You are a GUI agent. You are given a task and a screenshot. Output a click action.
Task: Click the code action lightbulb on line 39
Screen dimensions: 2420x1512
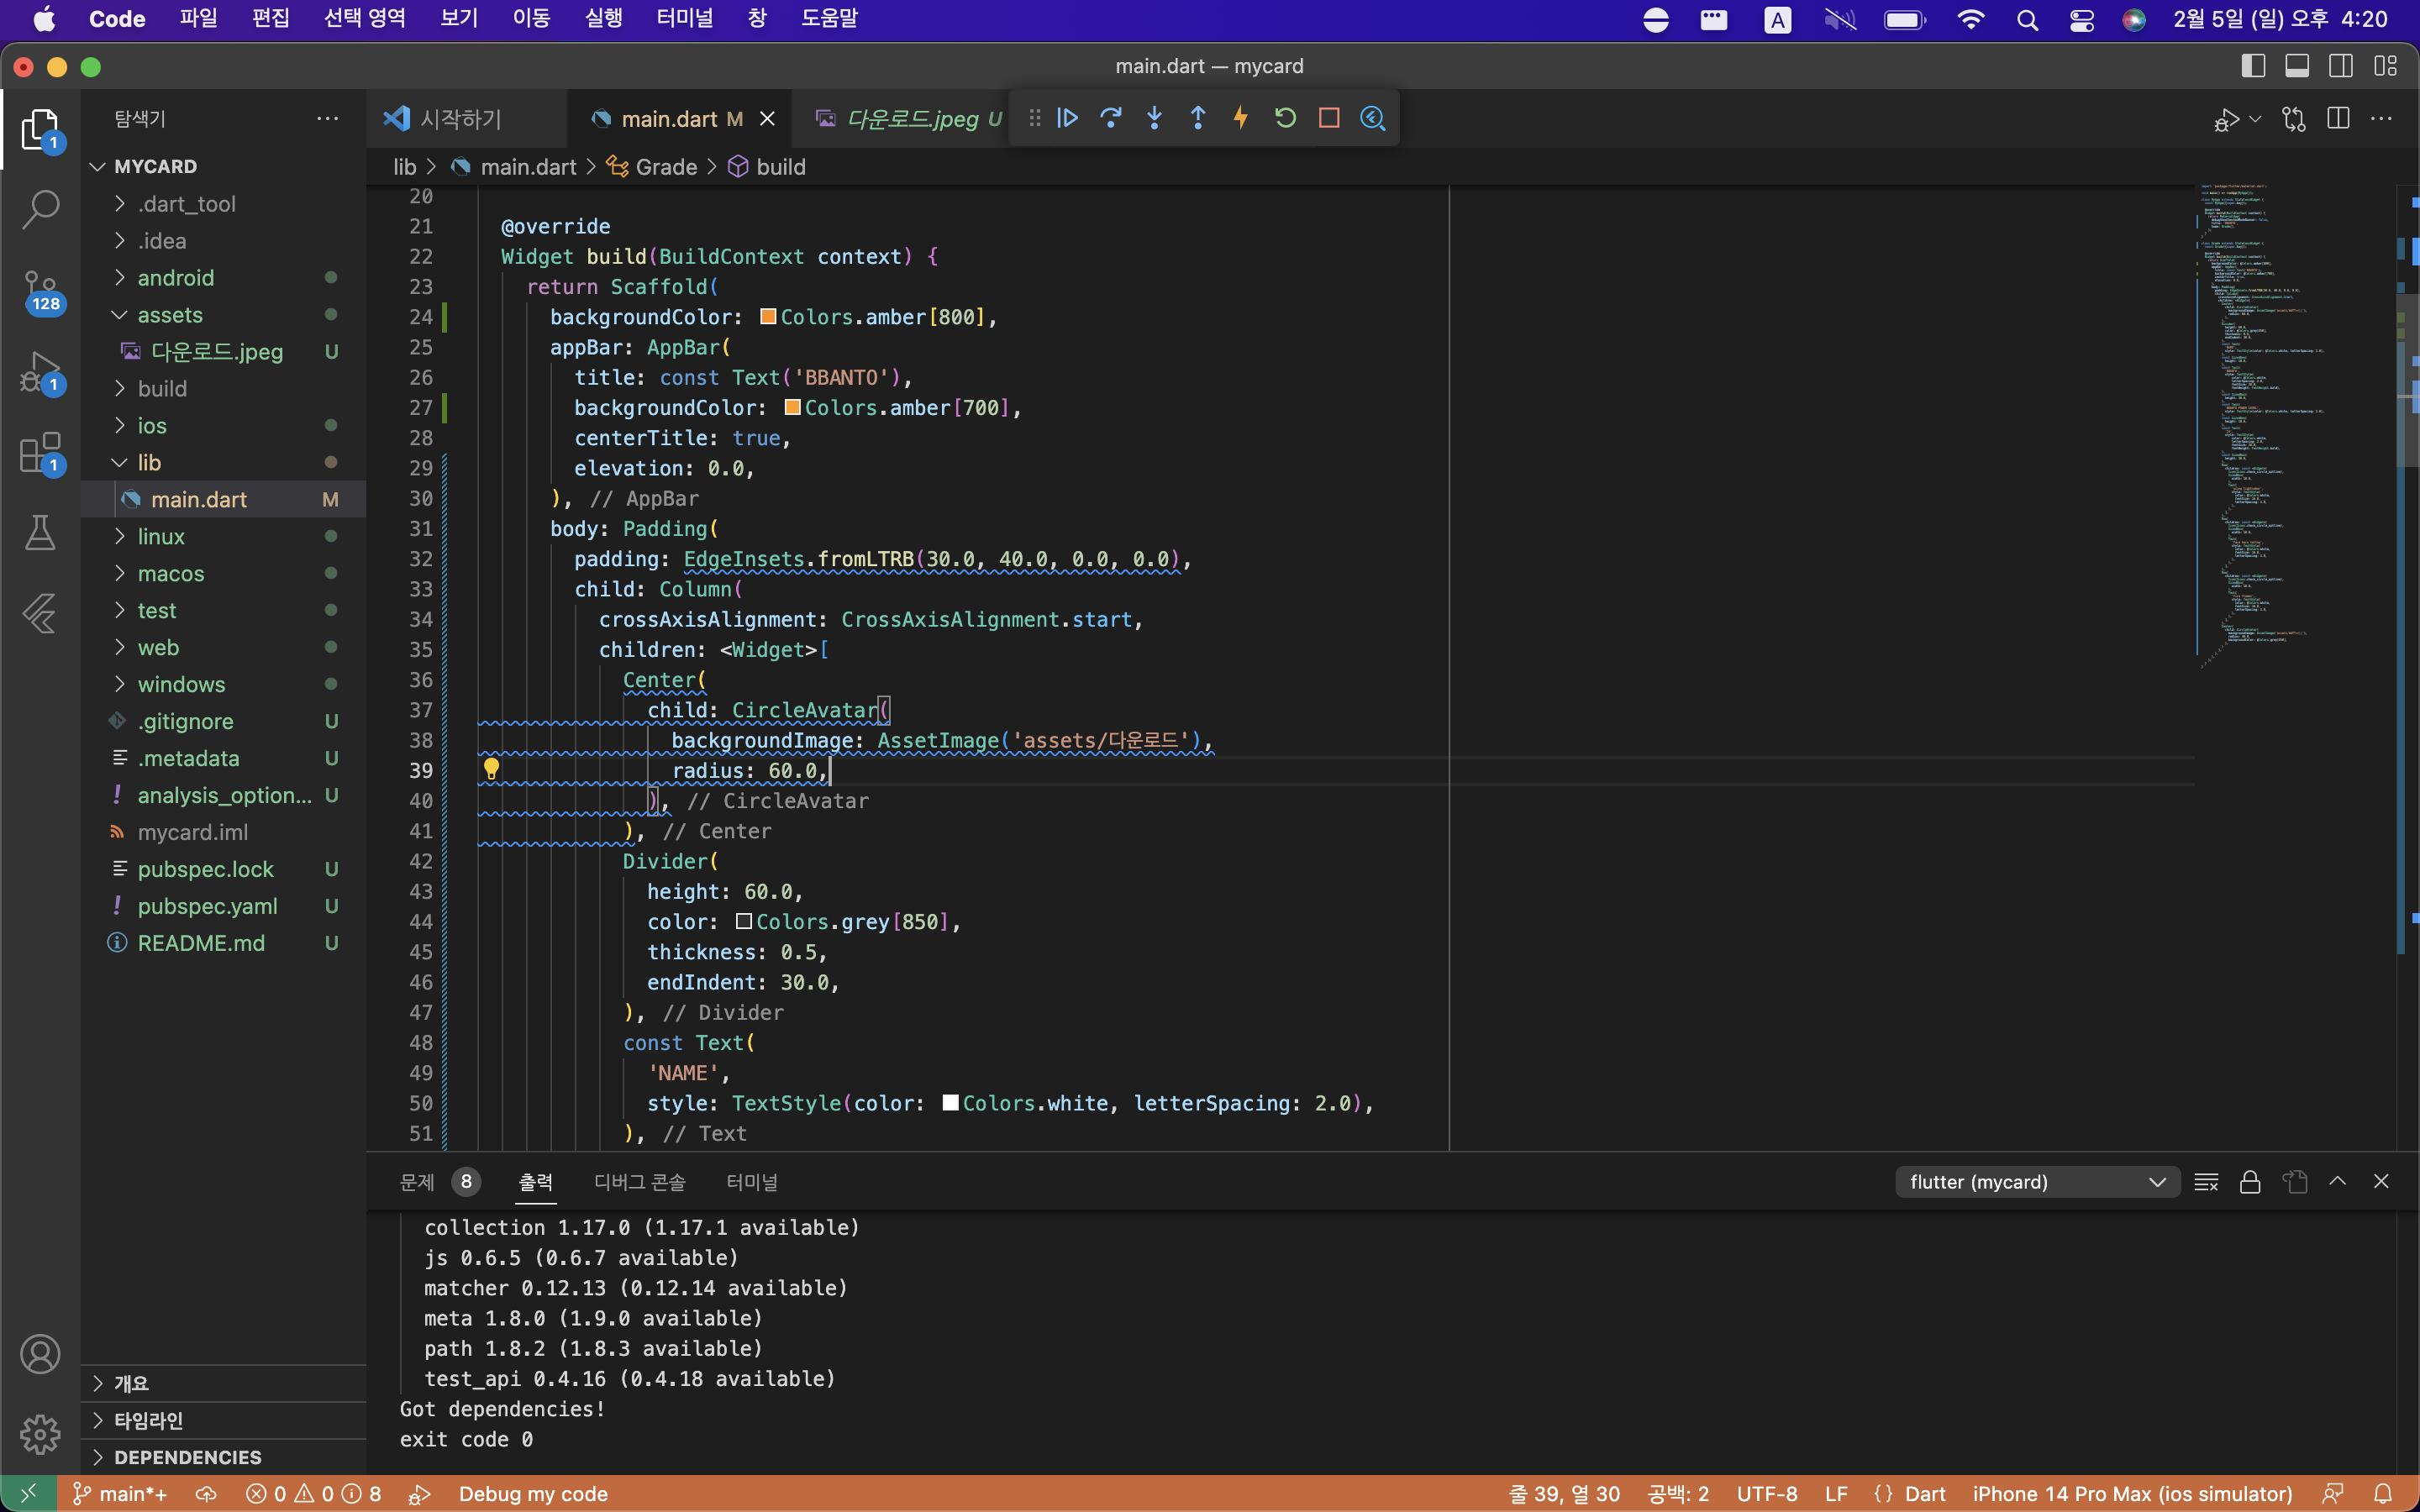(491, 769)
